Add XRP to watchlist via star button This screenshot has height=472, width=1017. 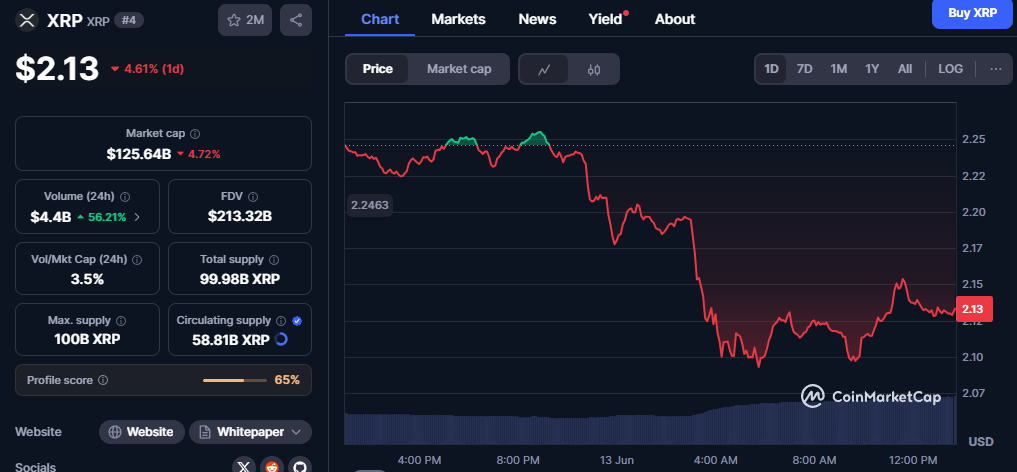245,20
